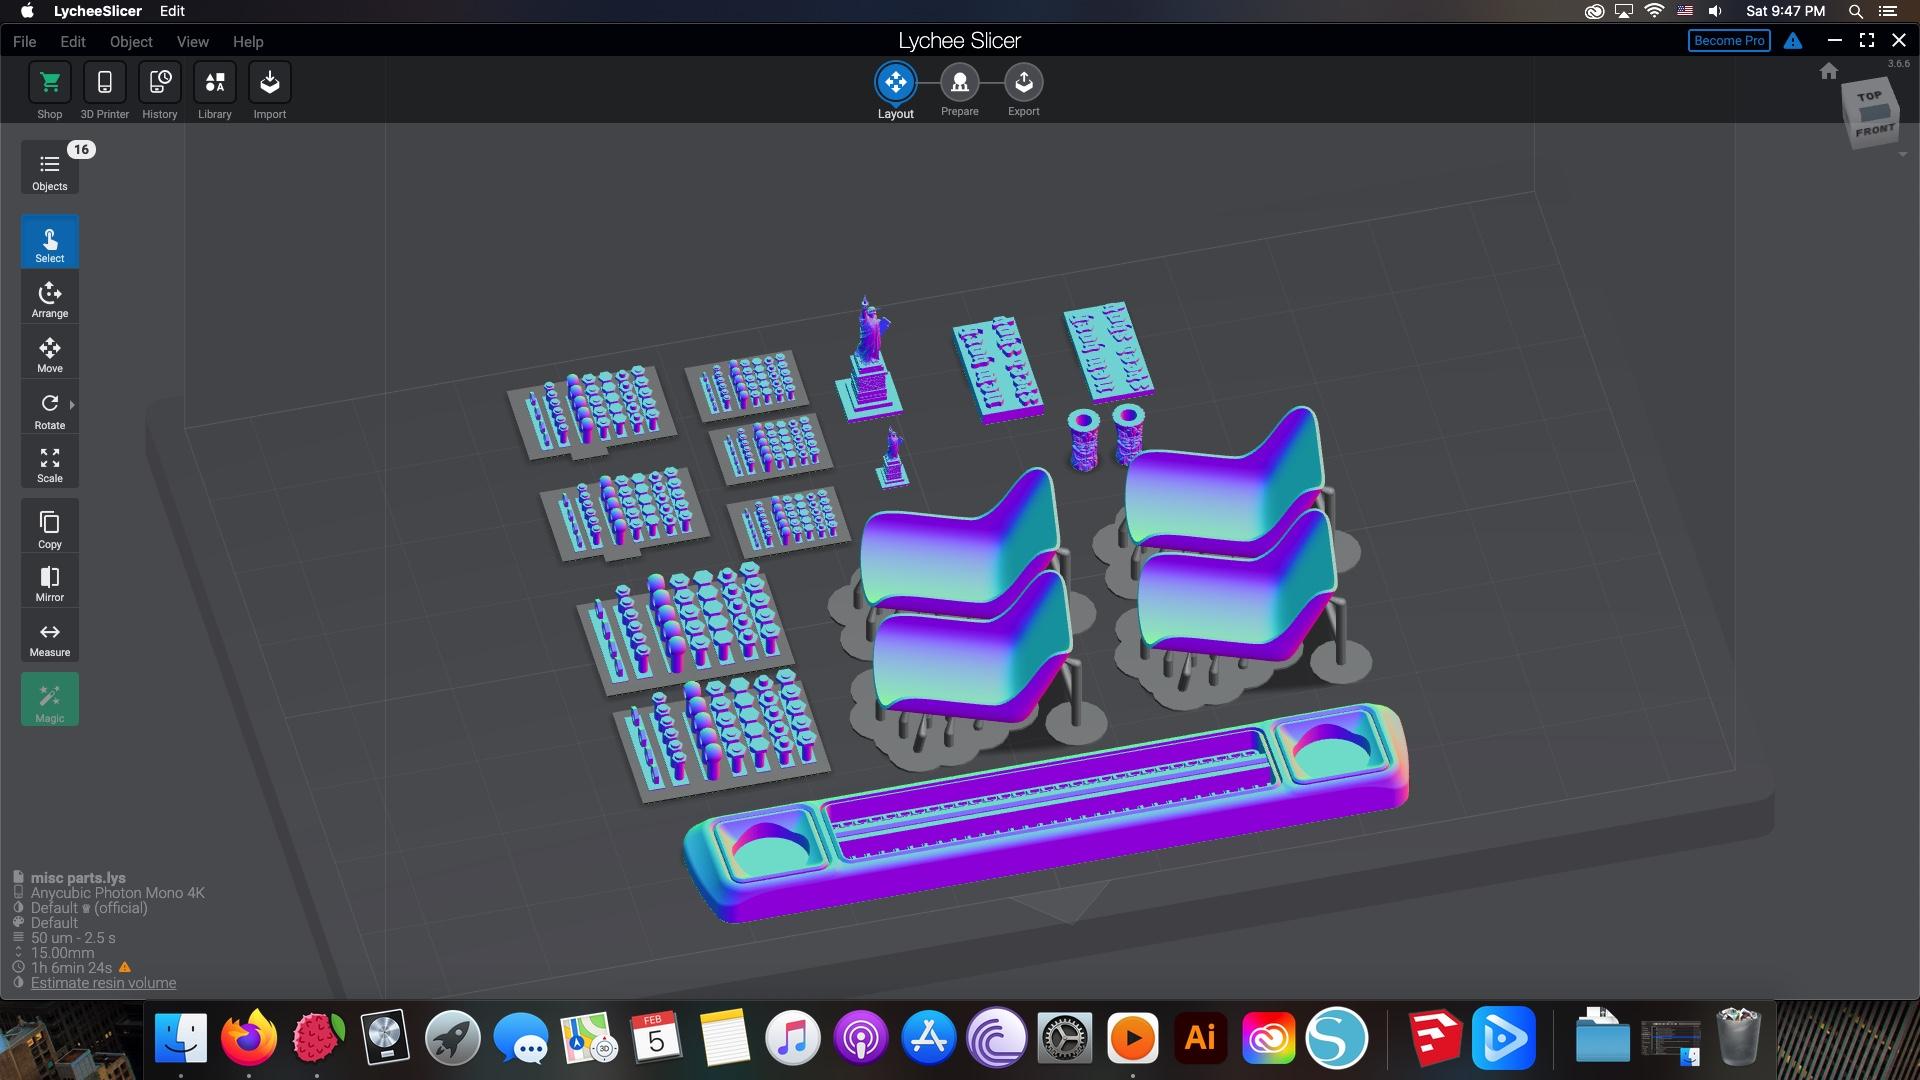The height and width of the screenshot is (1080, 1920).
Task: Open the Music app from the dock
Action: coord(793,1038)
